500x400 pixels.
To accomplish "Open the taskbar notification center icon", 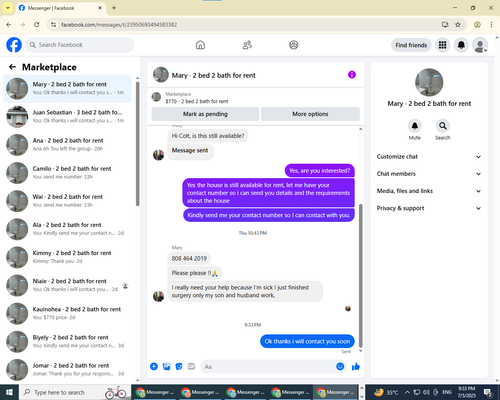I will [x=488, y=392].
